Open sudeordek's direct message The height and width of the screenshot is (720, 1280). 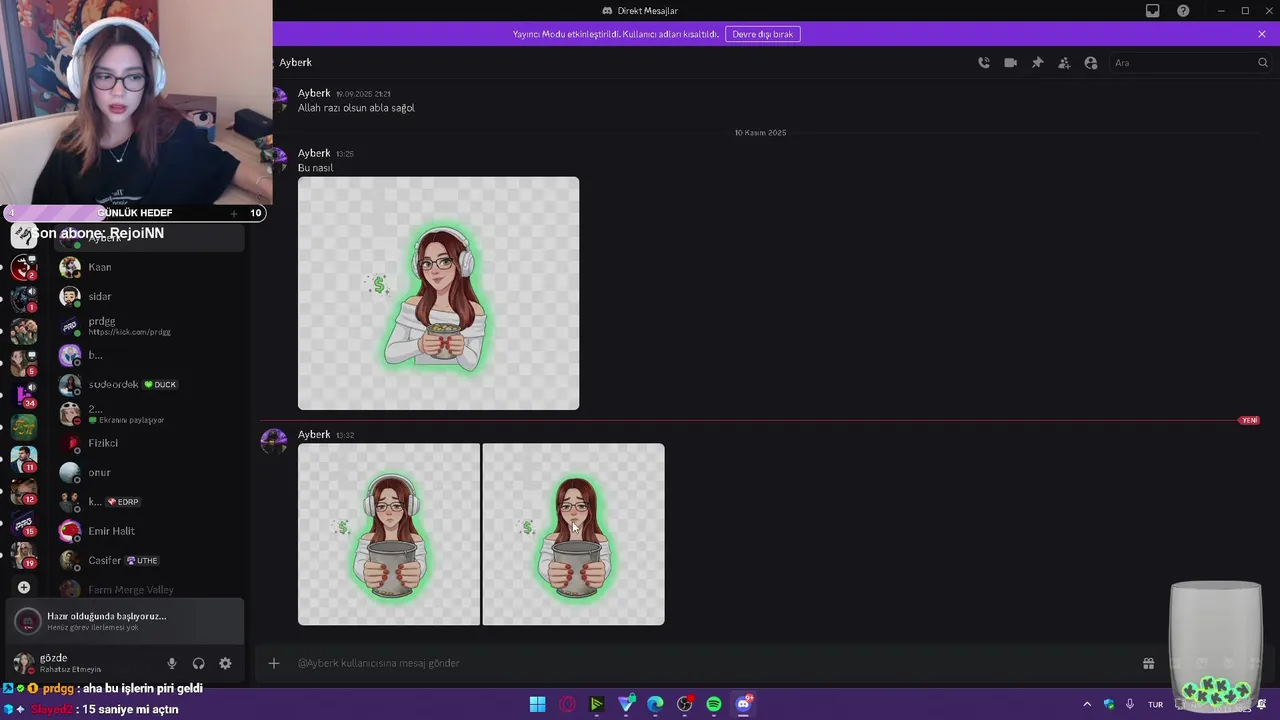tap(150, 384)
